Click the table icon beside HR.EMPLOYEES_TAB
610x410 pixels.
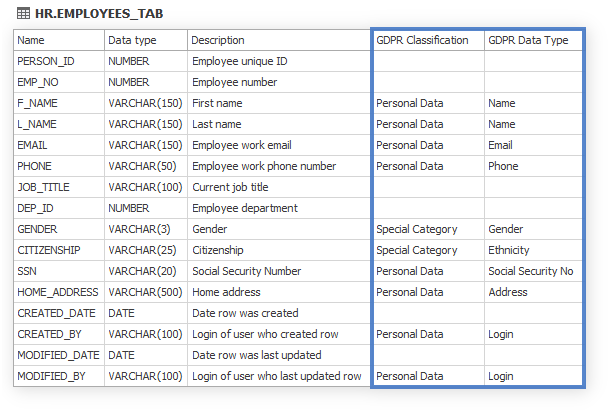click(23, 14)
